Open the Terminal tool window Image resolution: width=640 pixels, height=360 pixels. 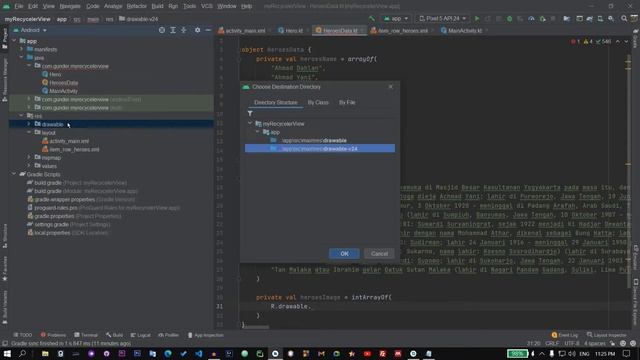coord(86,335)
